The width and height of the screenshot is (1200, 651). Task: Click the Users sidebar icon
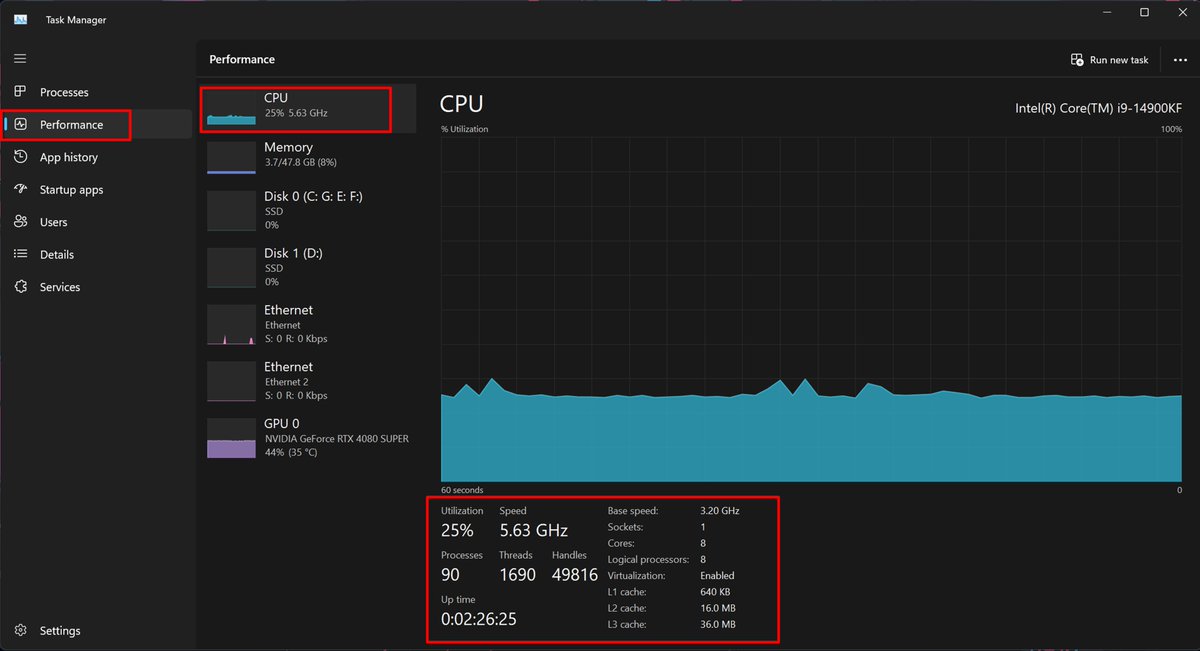[x=20, y=222]
